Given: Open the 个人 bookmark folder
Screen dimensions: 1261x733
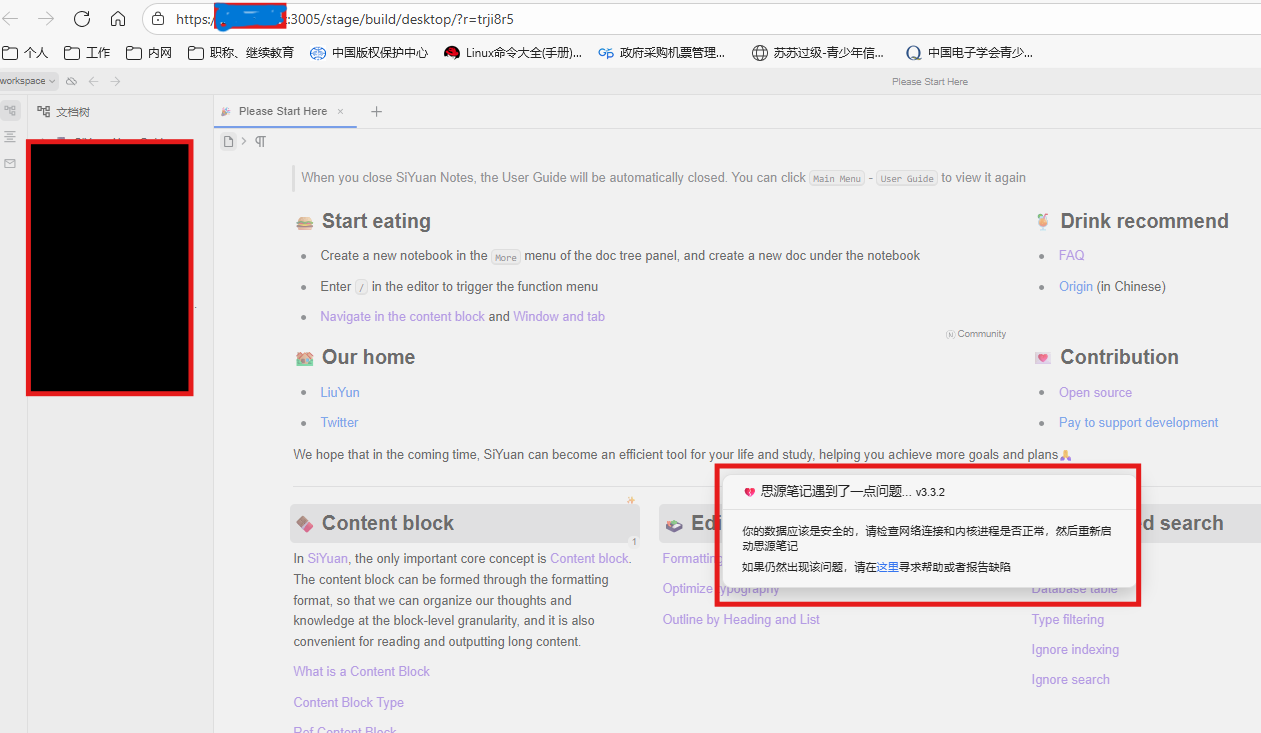Looking at the screenshot, I should (26, 53).
